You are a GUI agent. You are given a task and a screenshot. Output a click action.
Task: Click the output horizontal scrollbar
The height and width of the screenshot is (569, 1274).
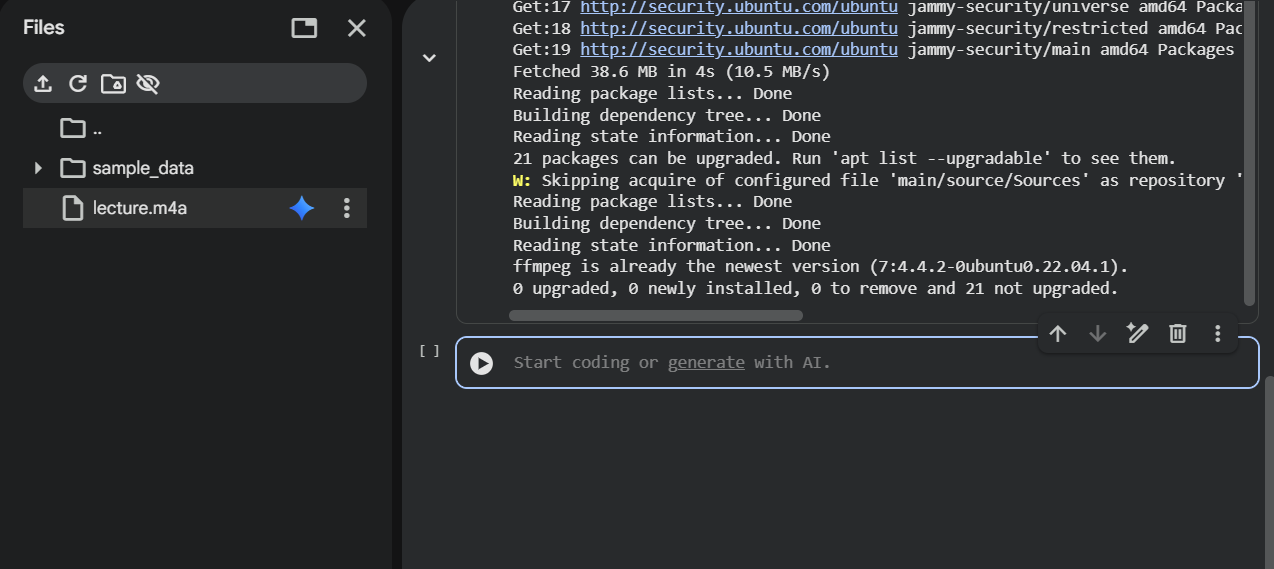tap(656, 315)
